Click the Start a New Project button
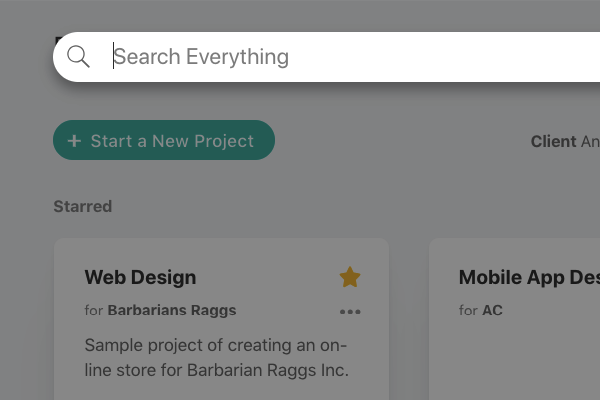The height and width of the screenshot is (400, 600). (164, 140)
